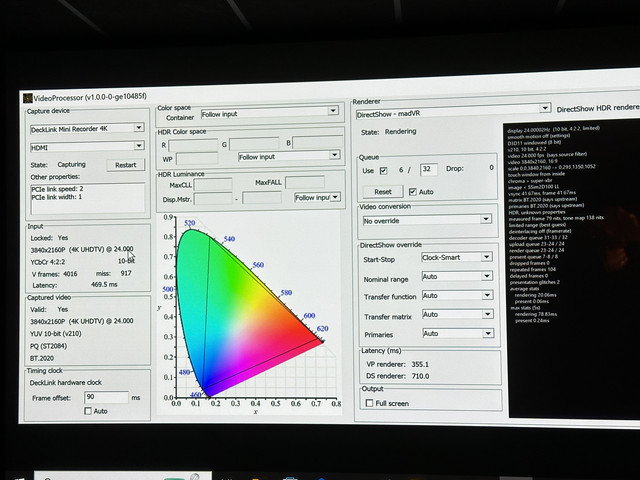Click the HDR B value field
Viewport: 640px width, 480px height.
pos(318,142)
